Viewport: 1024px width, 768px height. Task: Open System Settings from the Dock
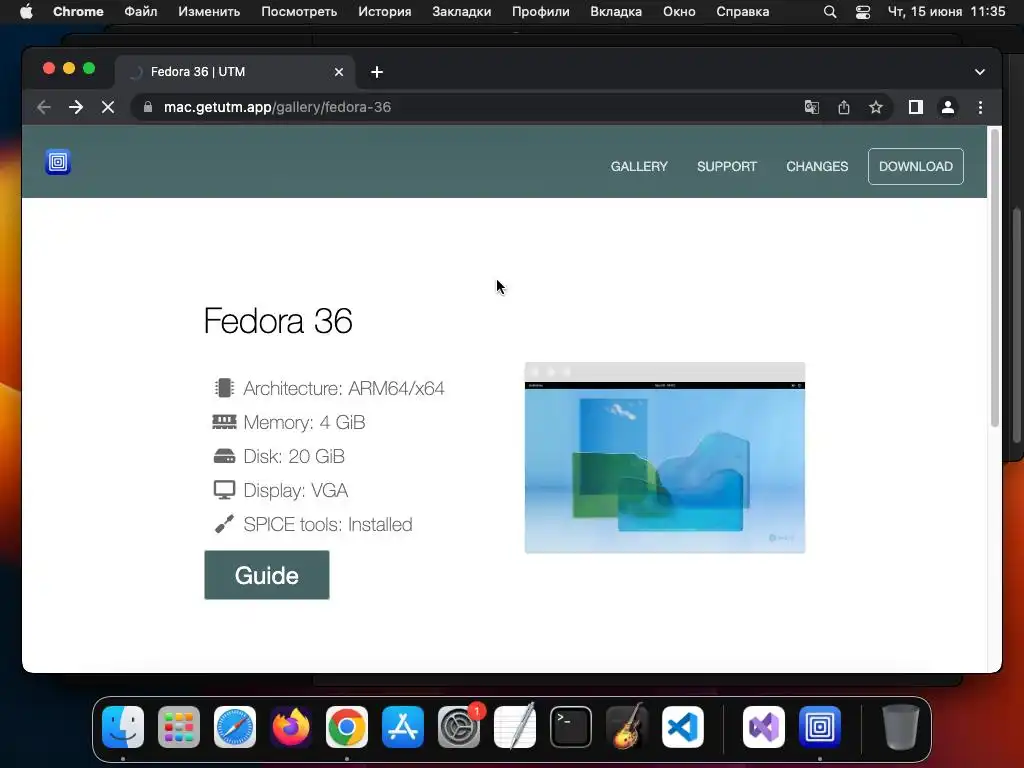coord(459,727)
